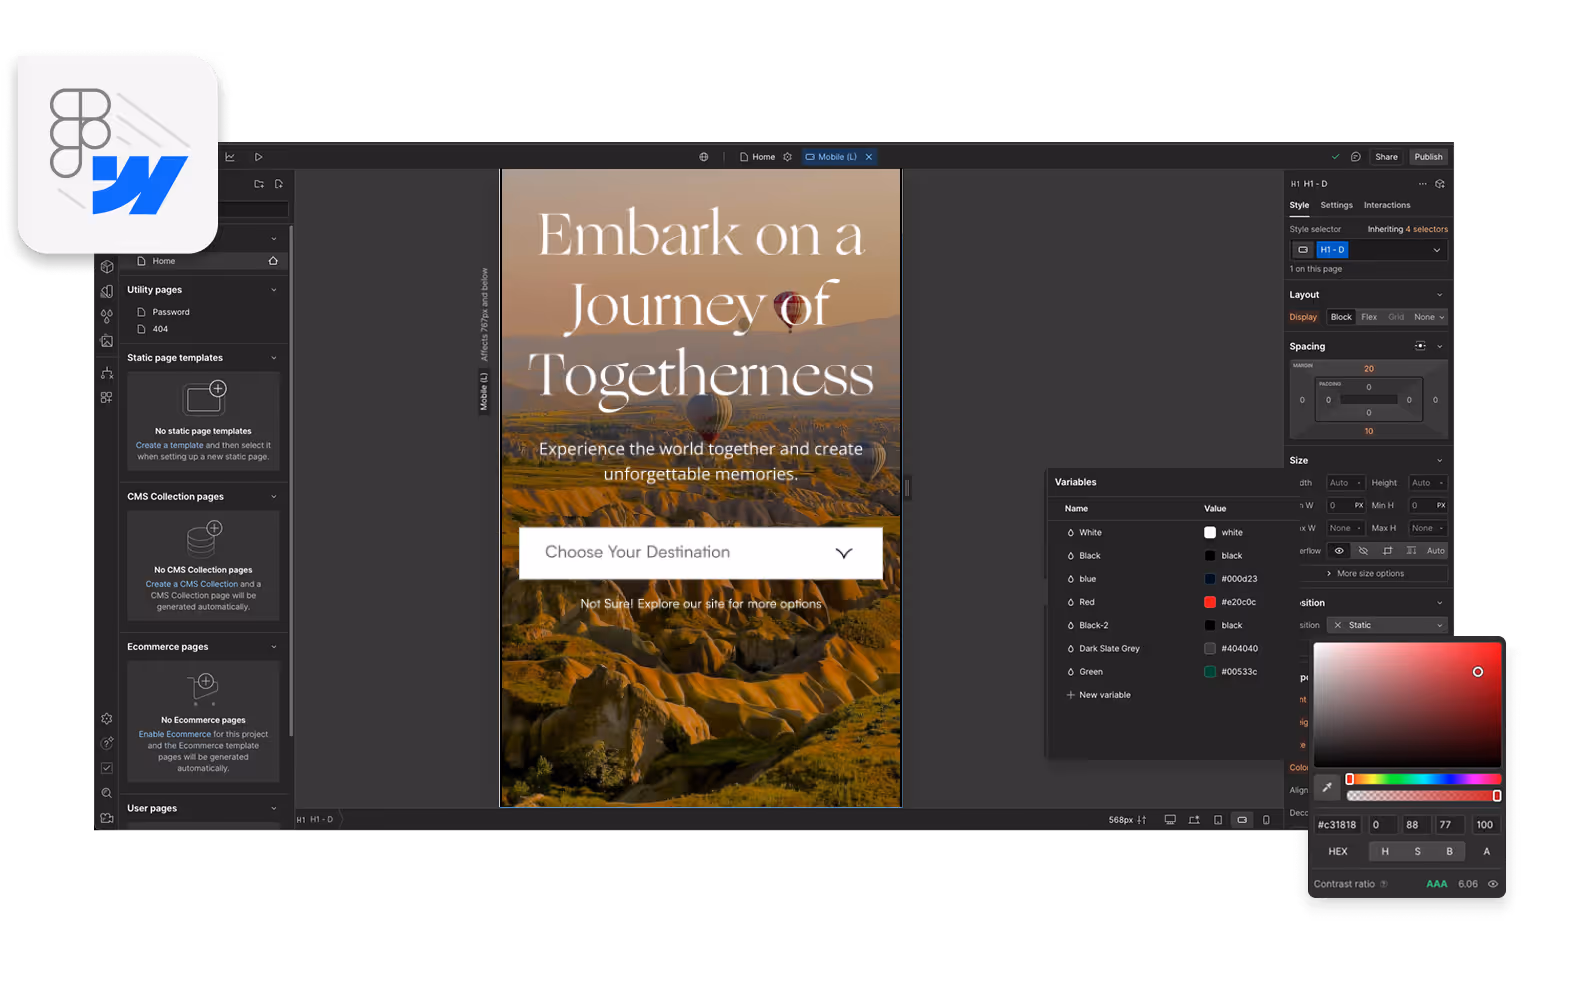
Task: Set overflow to Visible using the eye icon
Action: [x=1339, y=551]
